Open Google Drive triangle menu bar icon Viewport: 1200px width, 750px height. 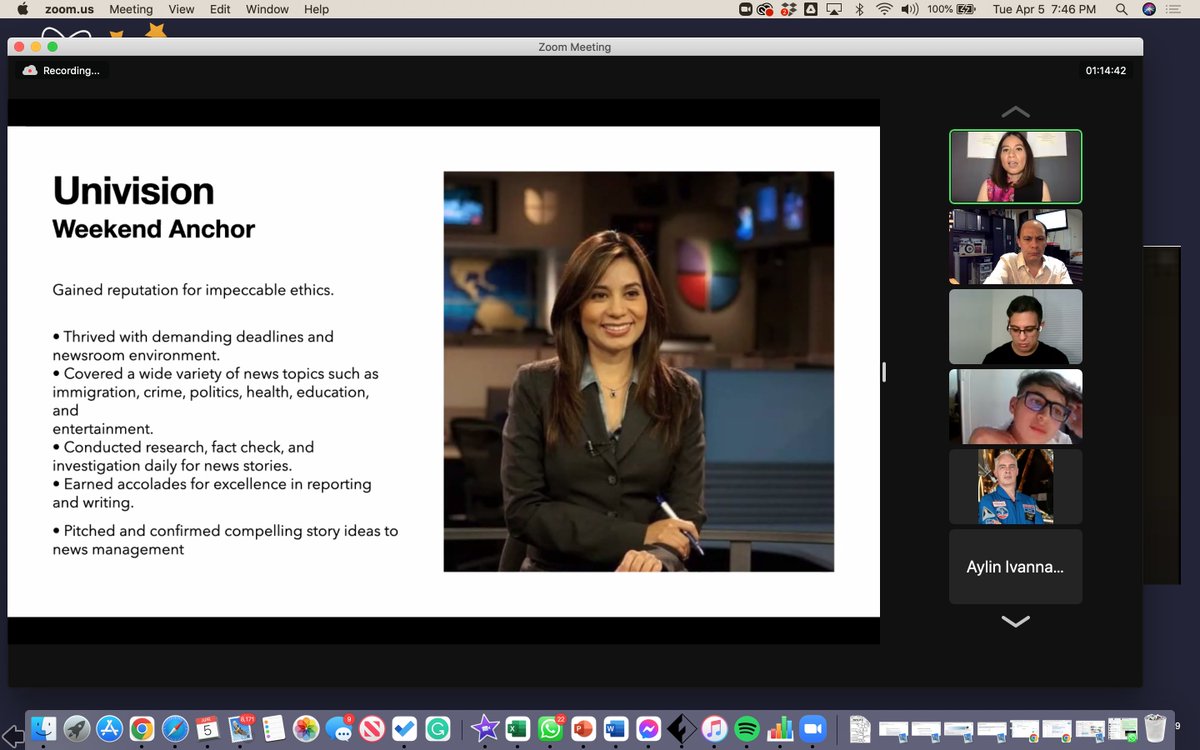click(x=810, y=9)
